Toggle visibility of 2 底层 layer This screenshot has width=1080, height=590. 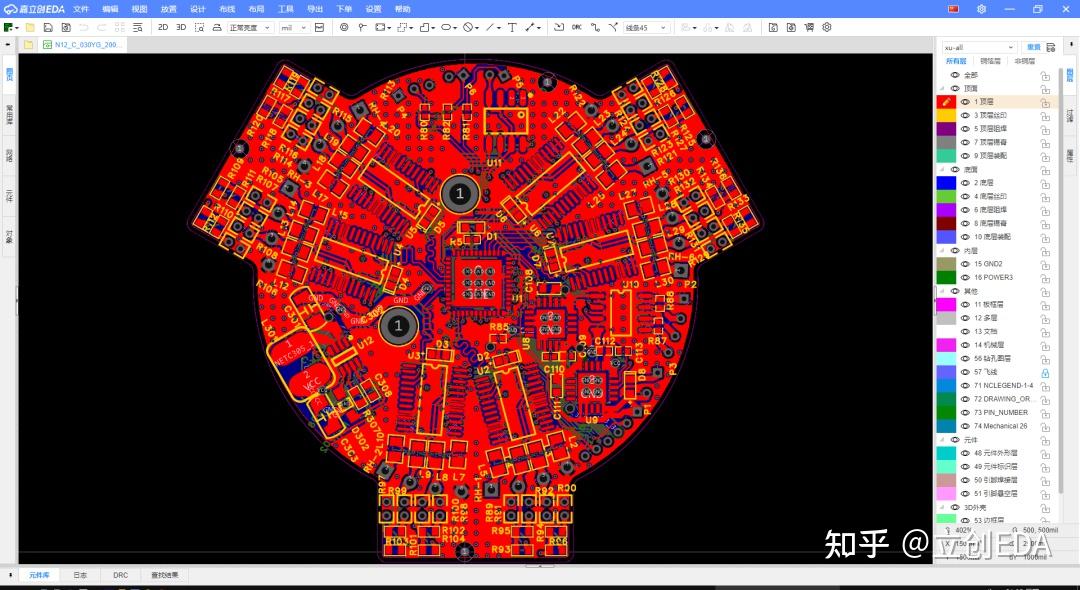click(x=965, y=182)
